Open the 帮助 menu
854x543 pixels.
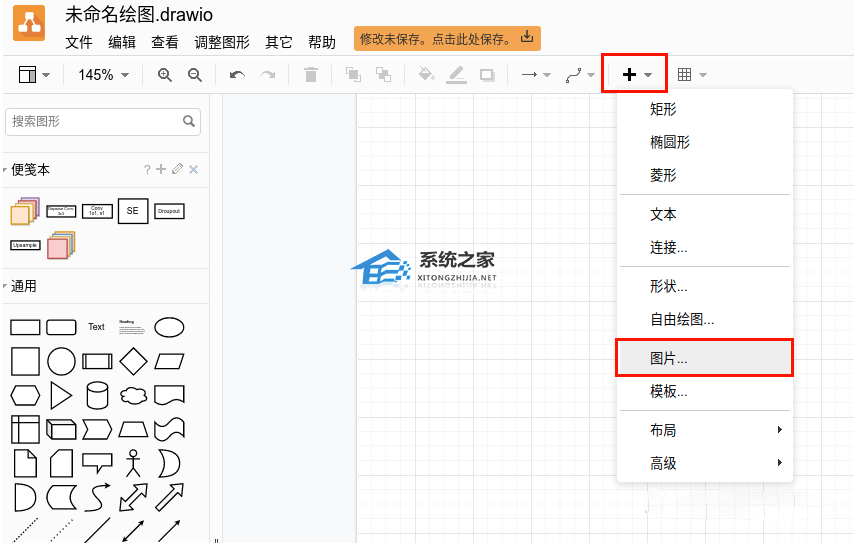(x=322, y=42)
